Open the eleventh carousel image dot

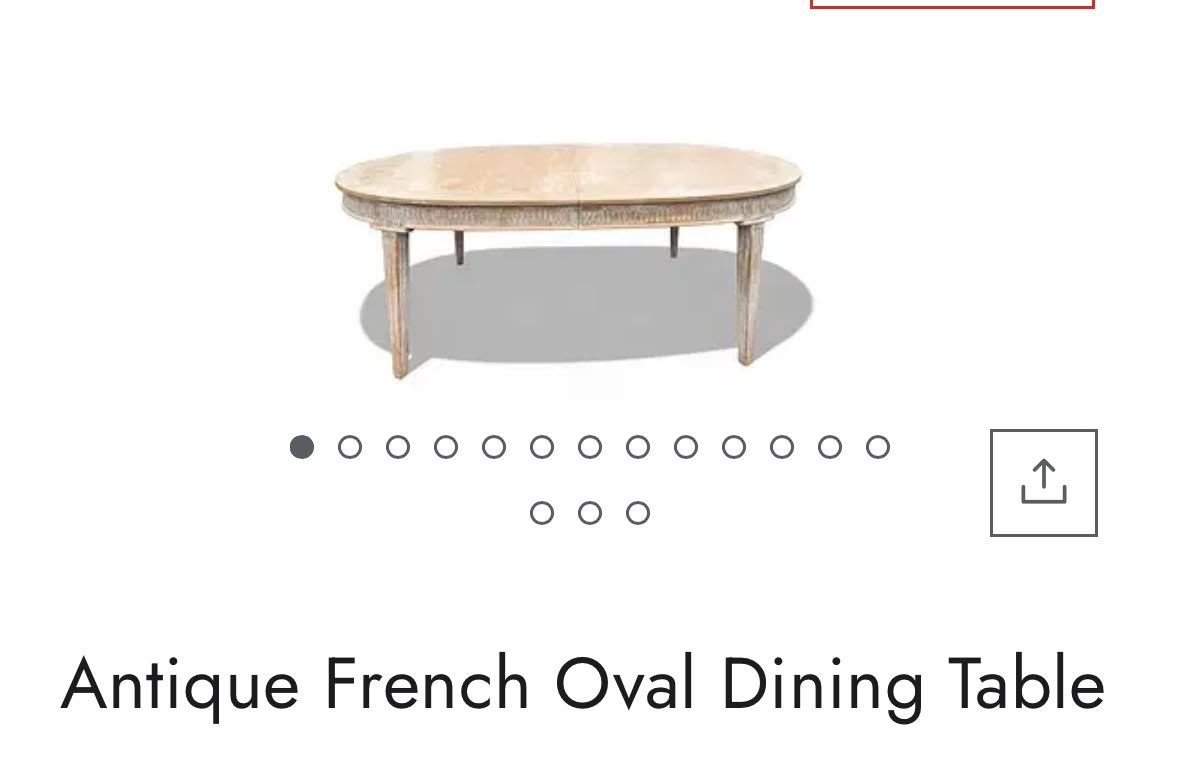tap(782, 447)
